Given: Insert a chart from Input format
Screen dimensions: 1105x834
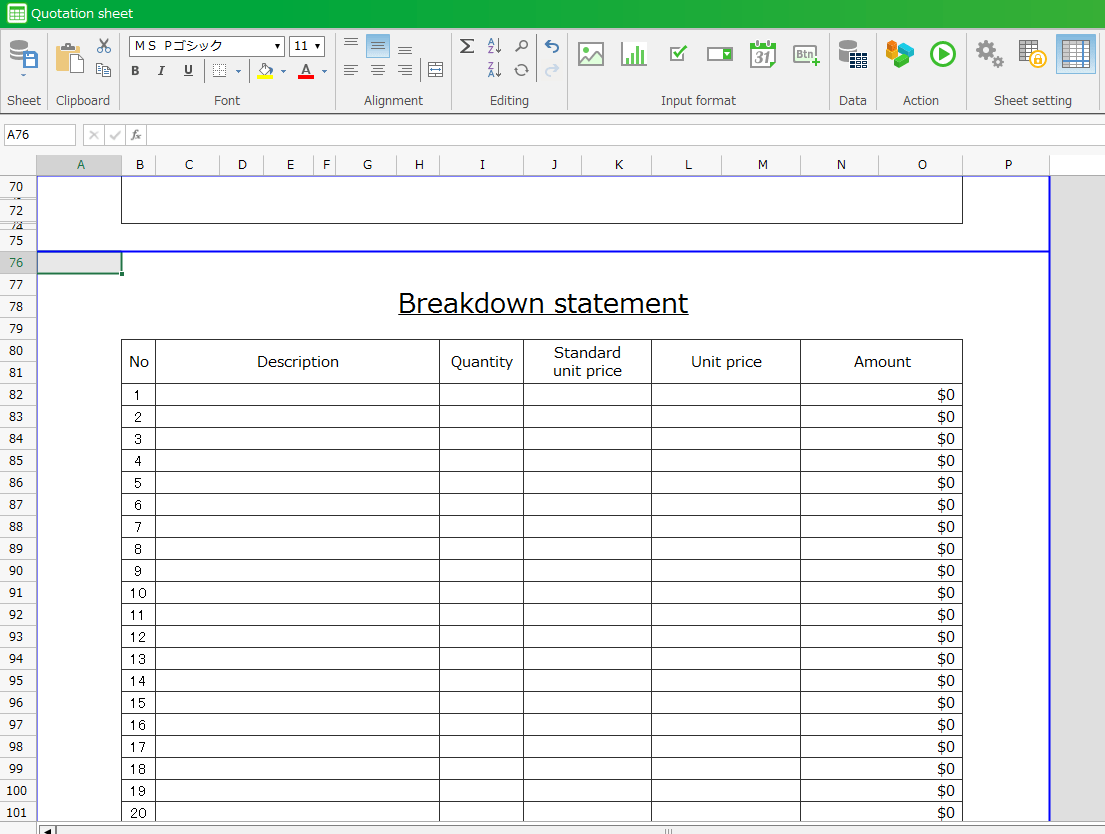Looking at the screenshot, I should click(634, 55).
